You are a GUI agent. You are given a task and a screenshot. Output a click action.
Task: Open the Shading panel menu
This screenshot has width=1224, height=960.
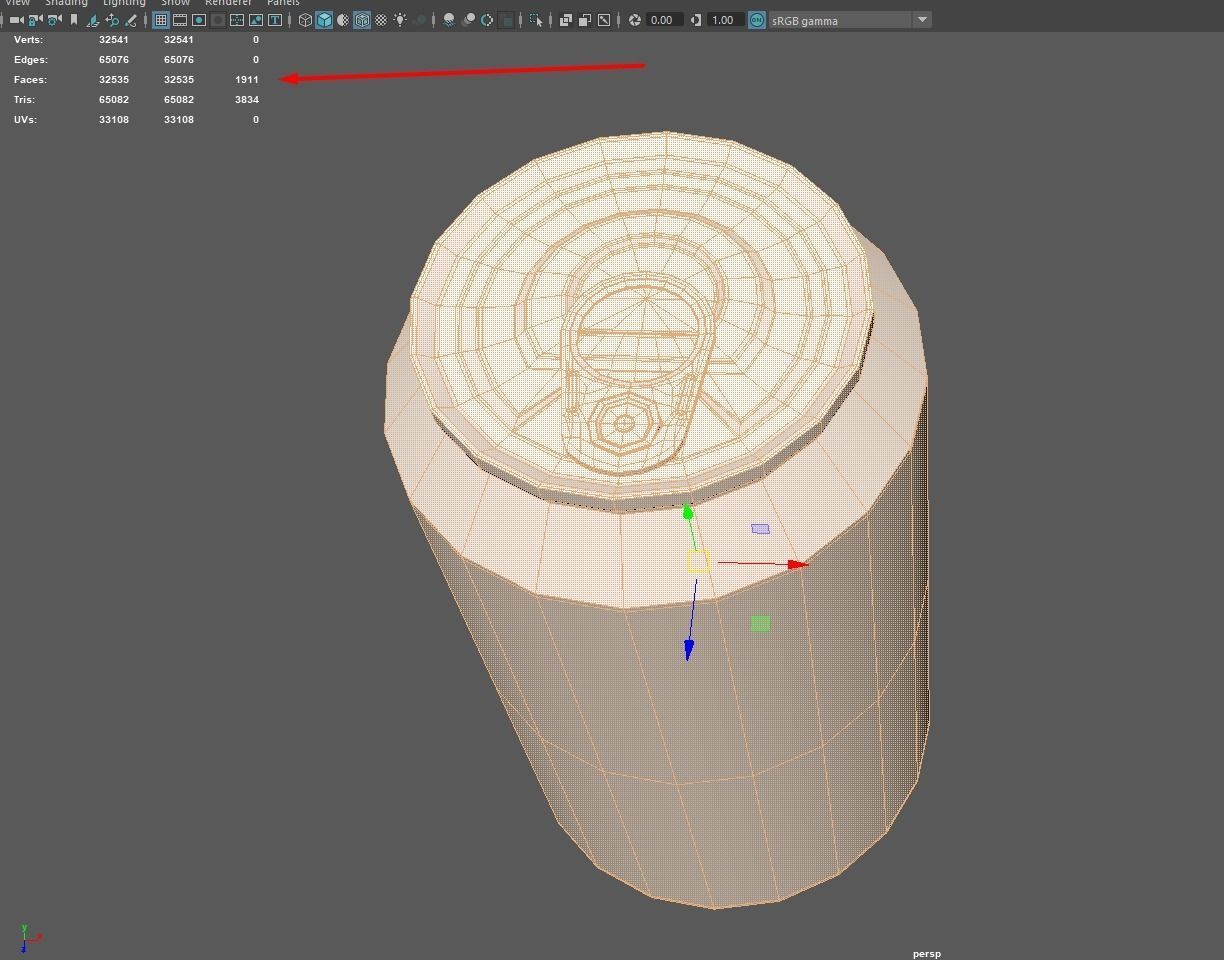pyautogui.click(x=66, y=3)
